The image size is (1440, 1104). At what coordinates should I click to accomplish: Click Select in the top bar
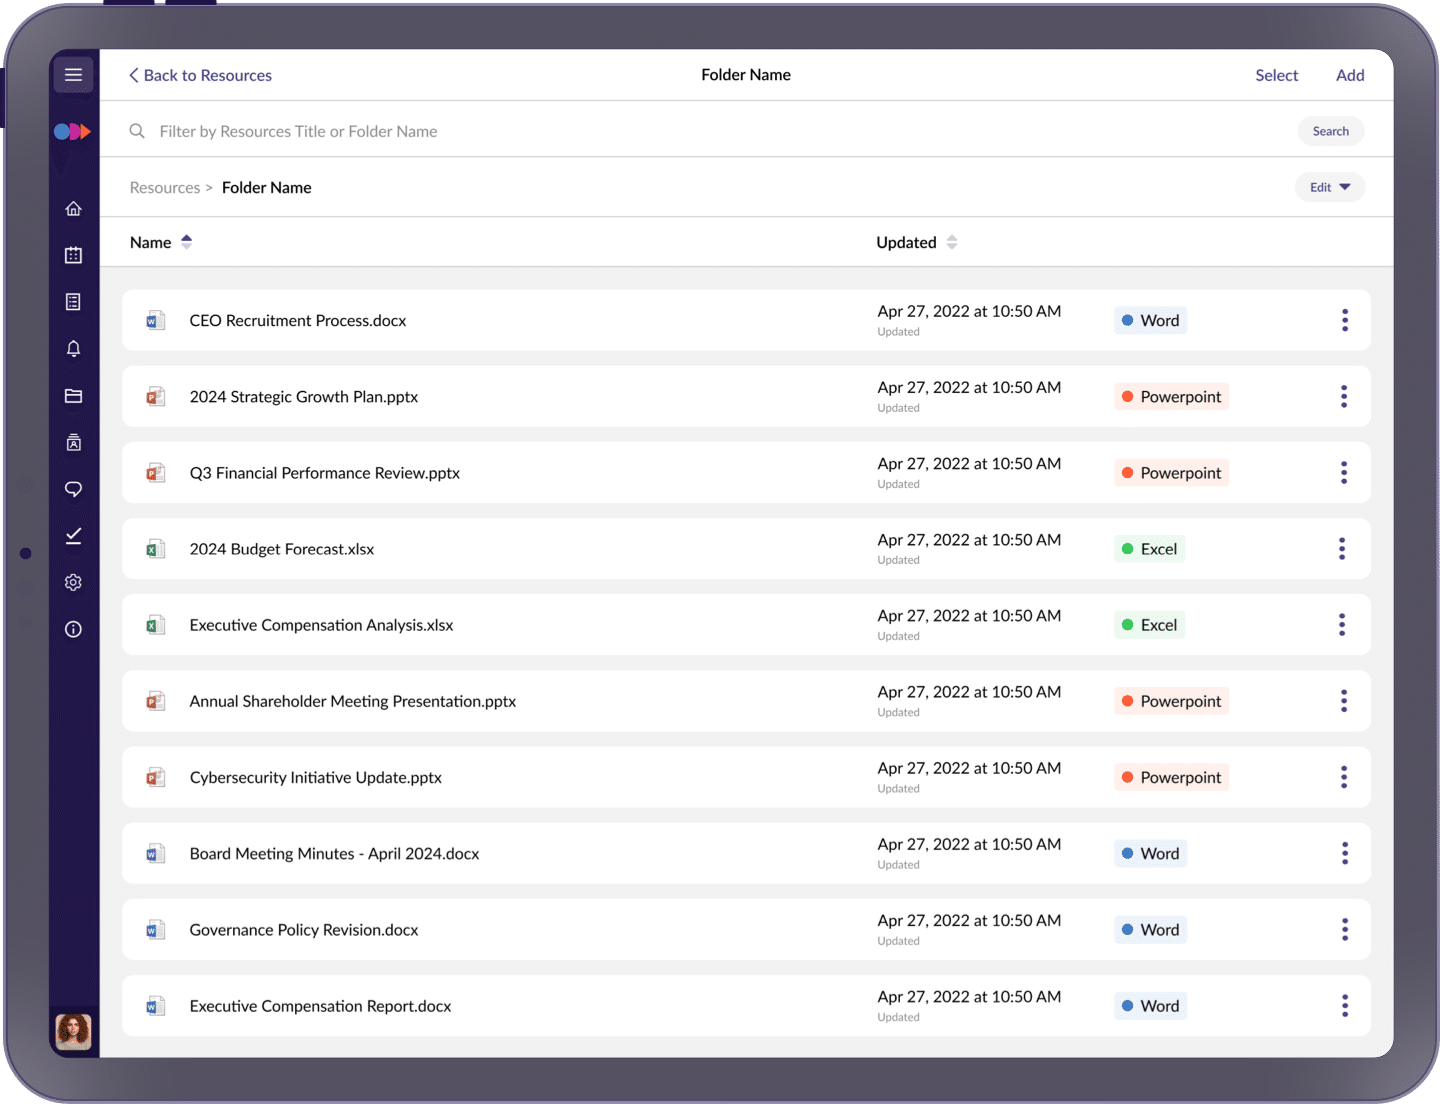point(1276,75)
